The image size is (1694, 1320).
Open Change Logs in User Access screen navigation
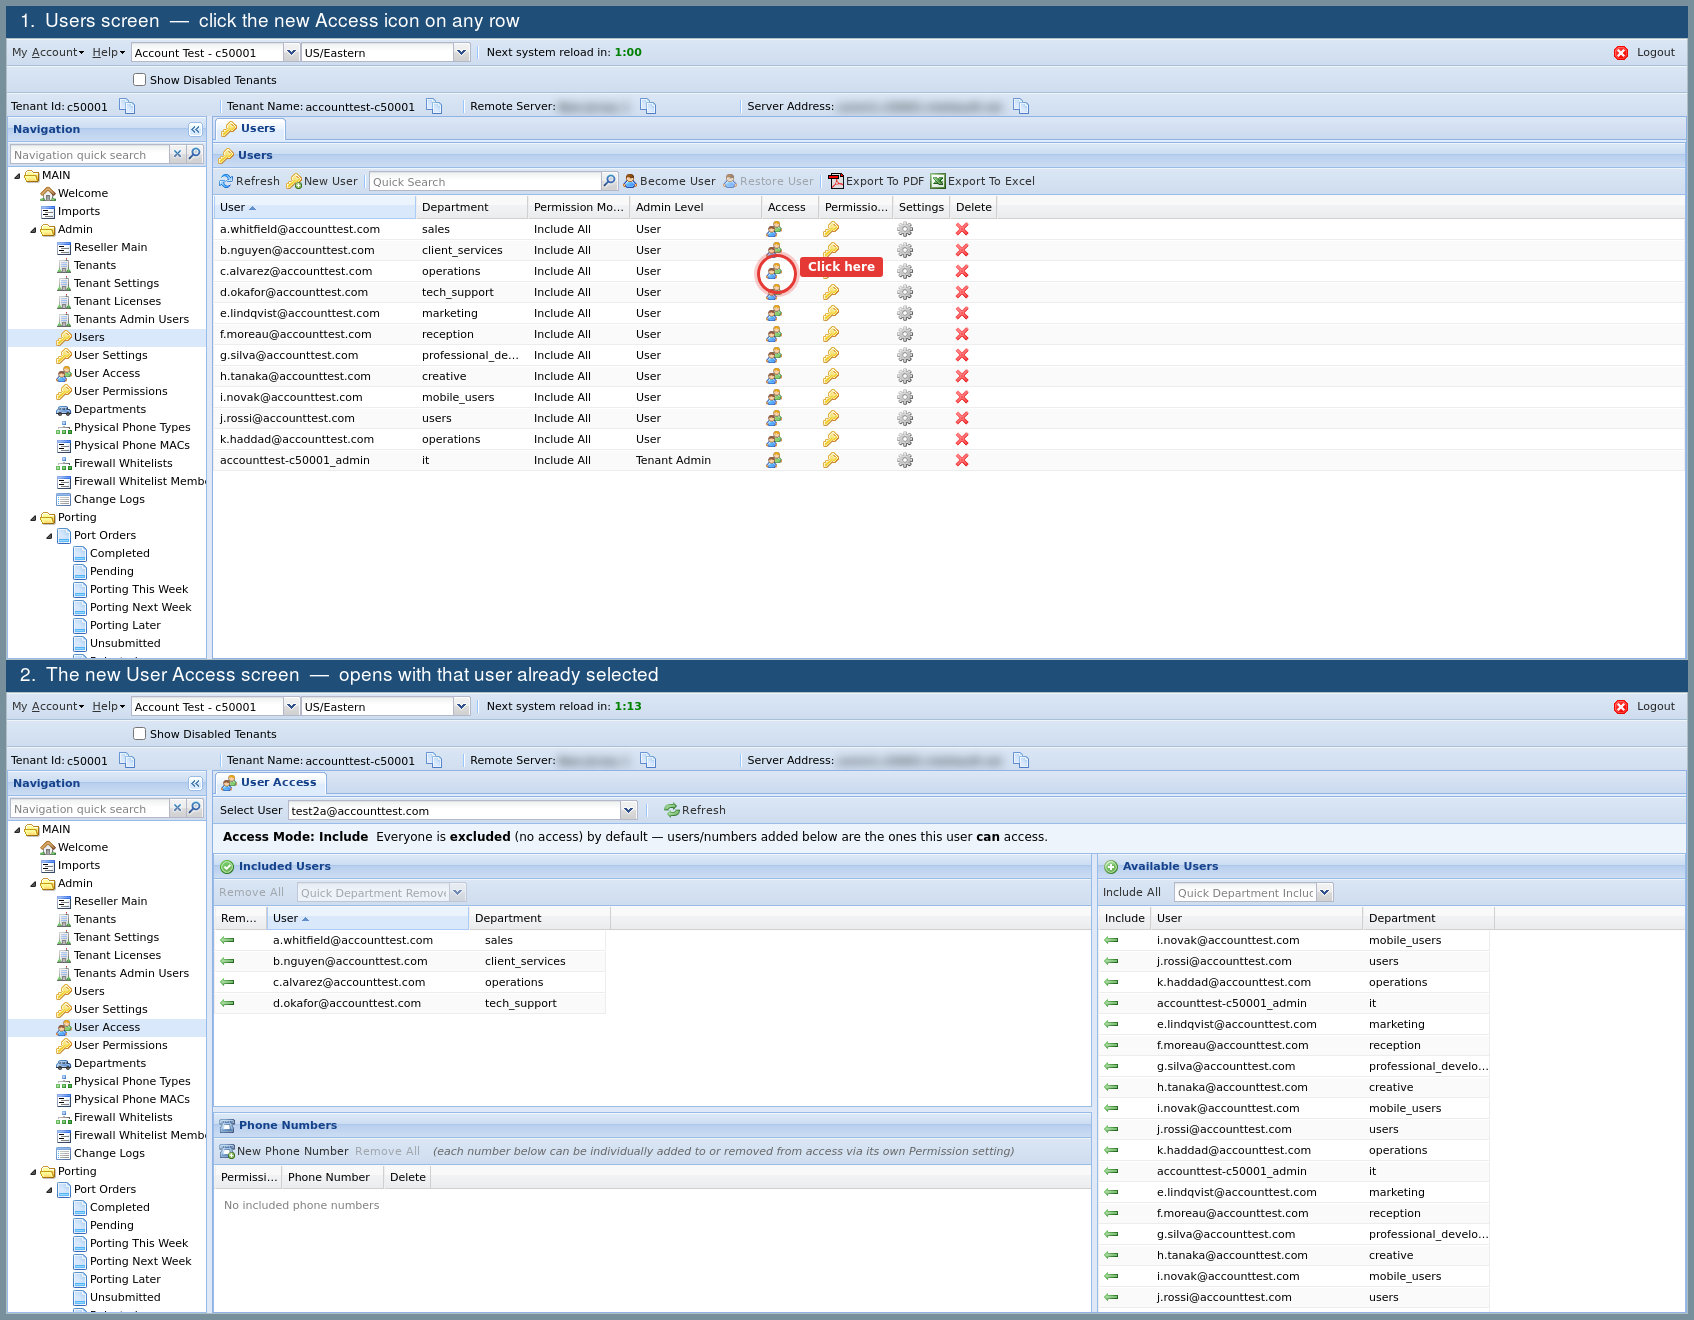[x=109, y=1153]
